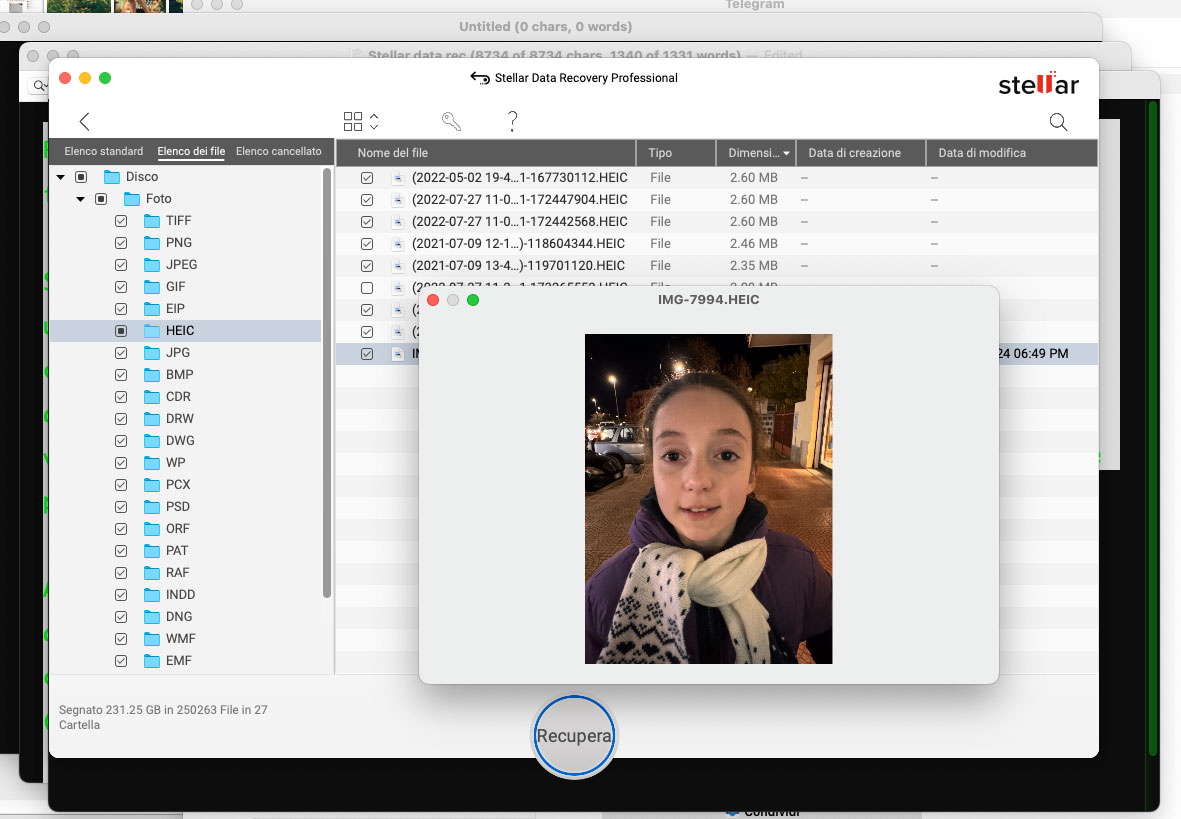Open the grid view switcher icon
This screenshot has width=1181, height=819.
point(353,122)
